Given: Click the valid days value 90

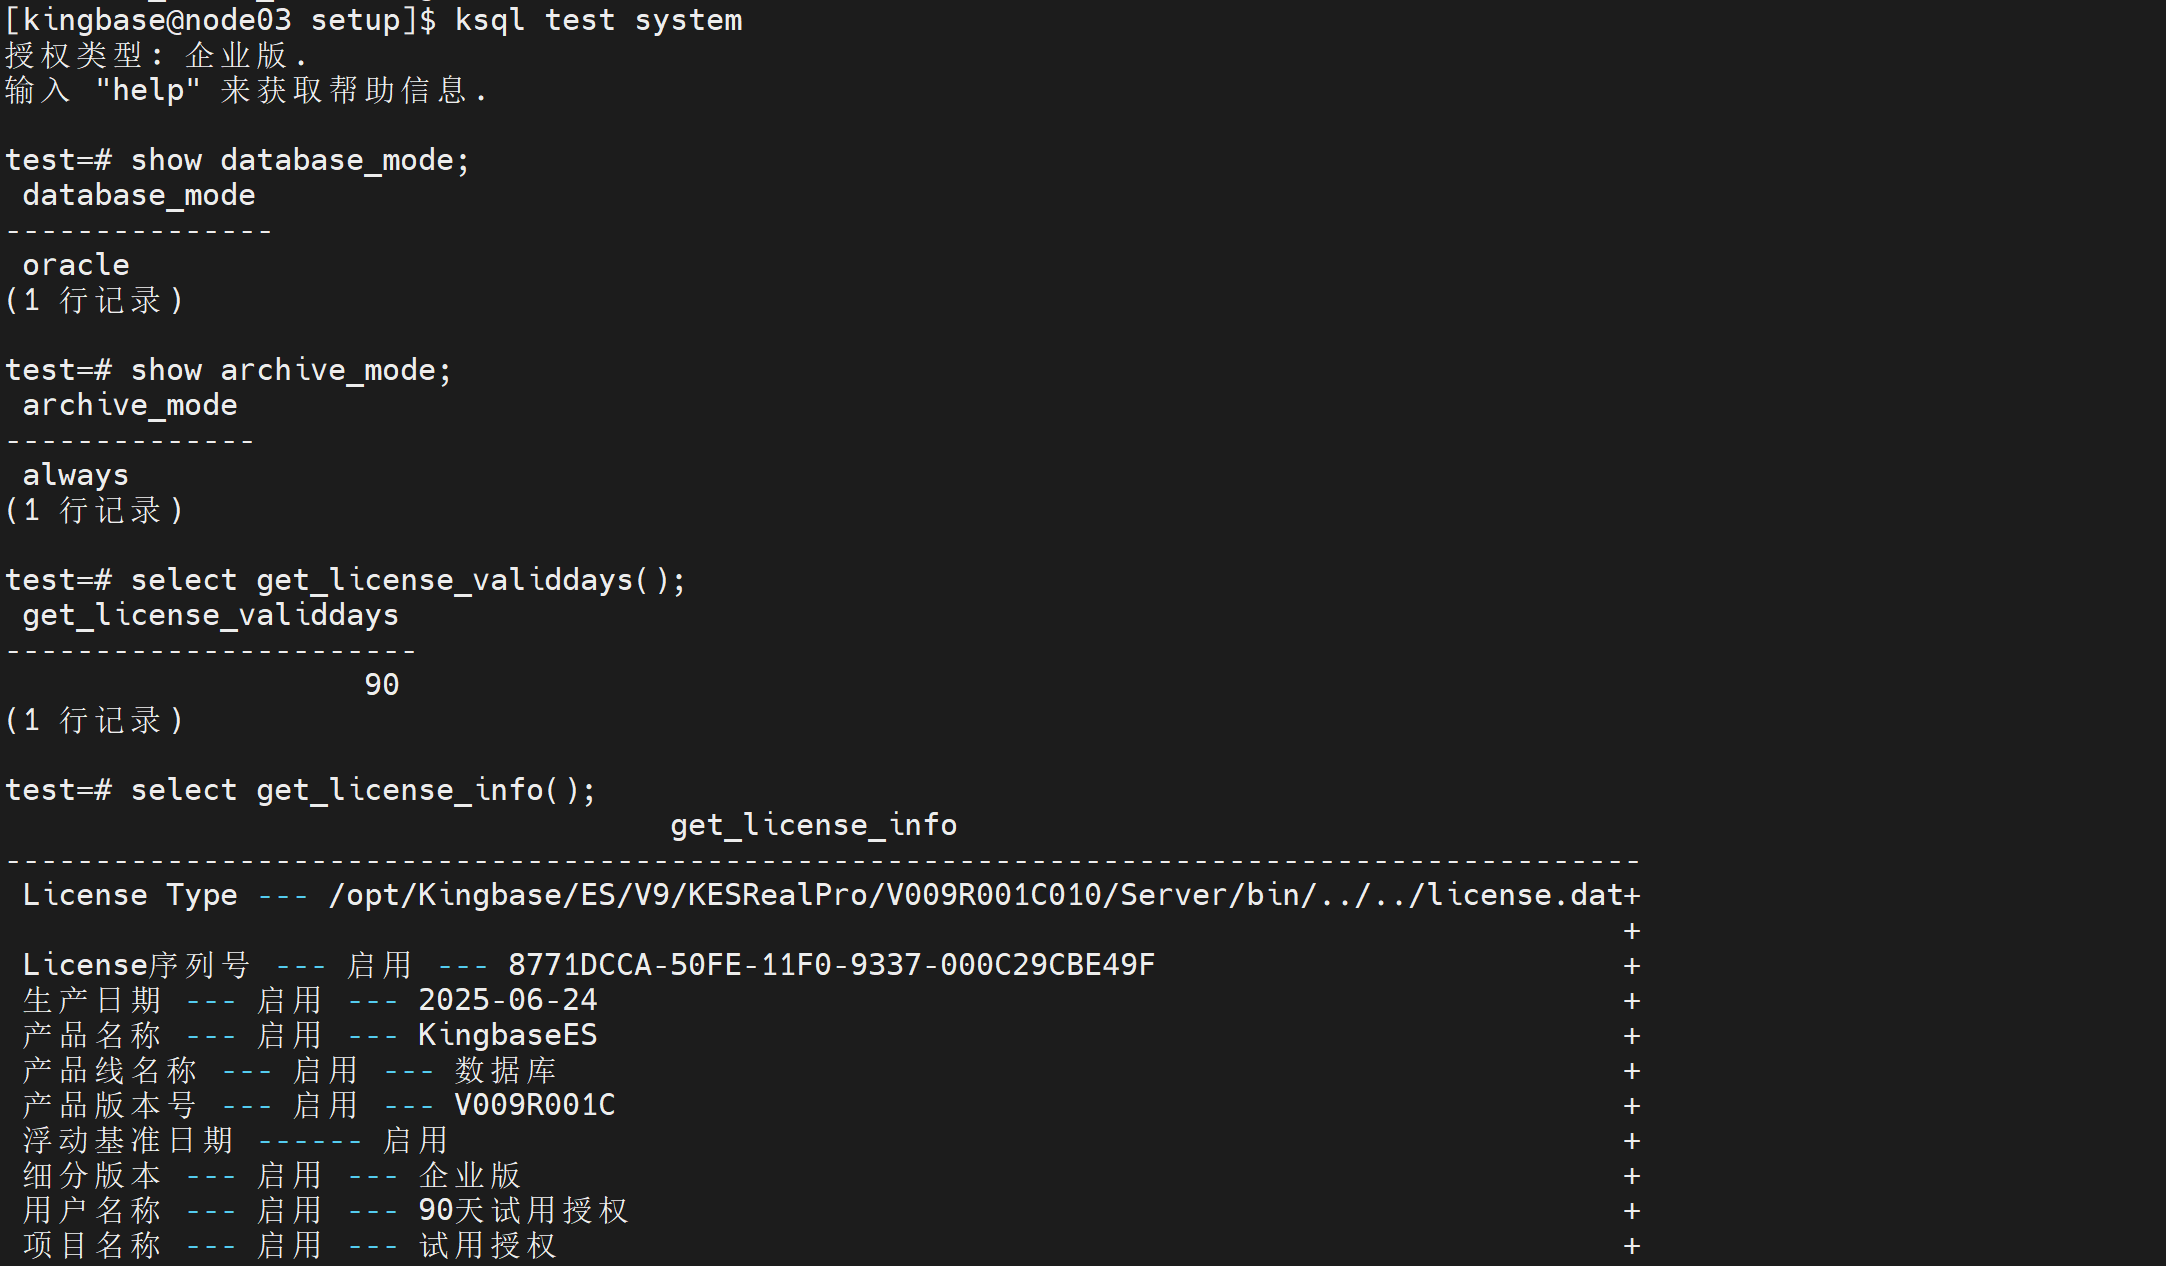Looking at the screenshot, I should coord(381,685).
